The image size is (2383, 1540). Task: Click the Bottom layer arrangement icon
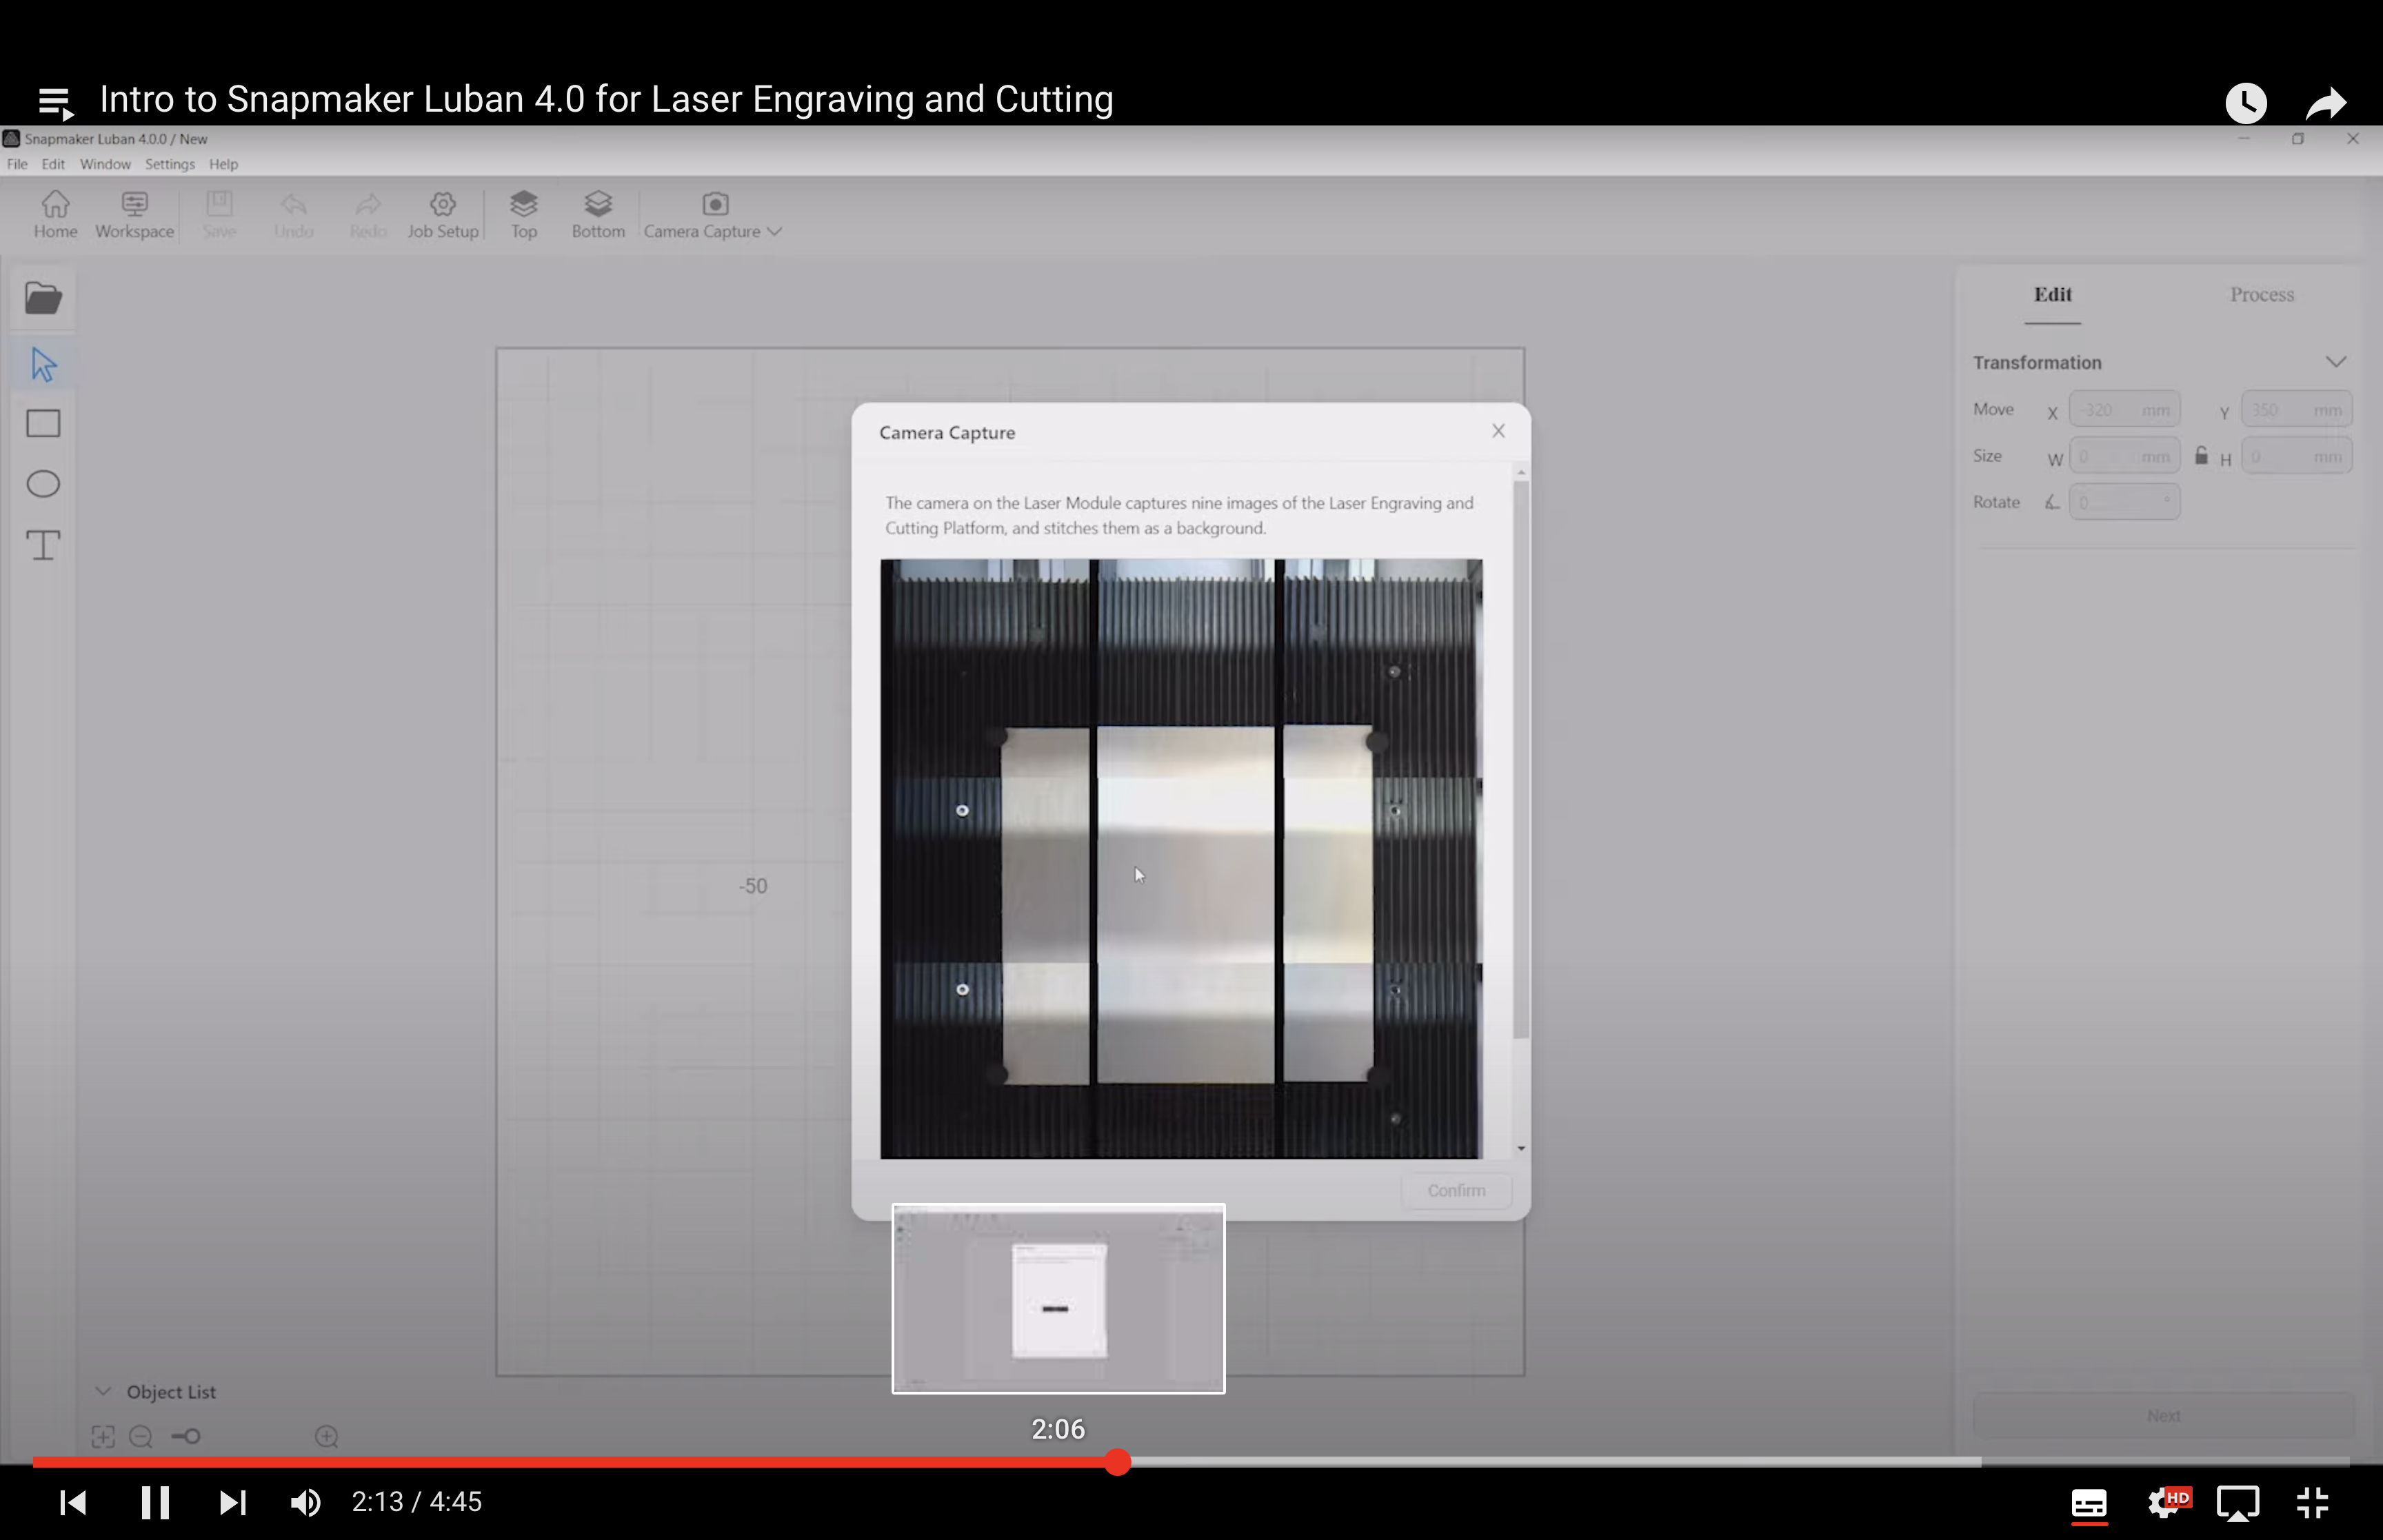click(598, 214)
